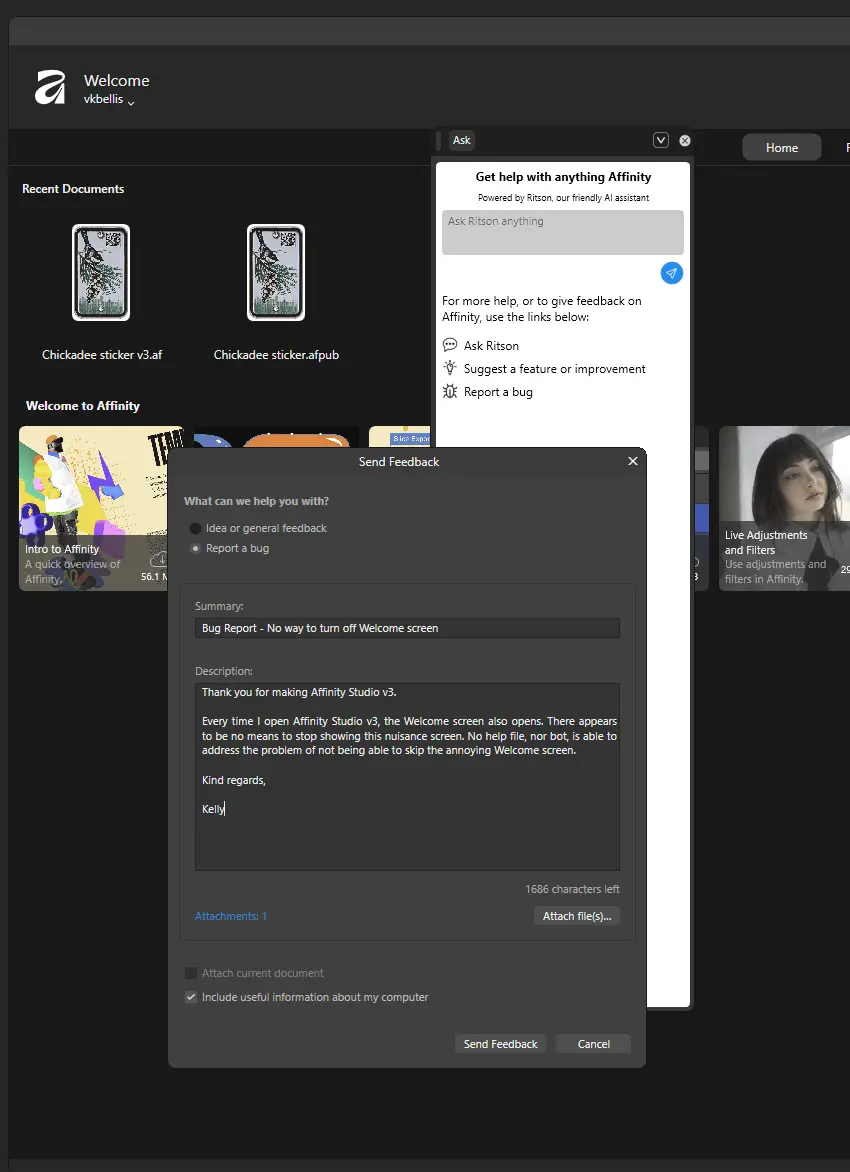850x1172 pixels.
Task: Click the Affinity logo icon
Action: [50, 88]
